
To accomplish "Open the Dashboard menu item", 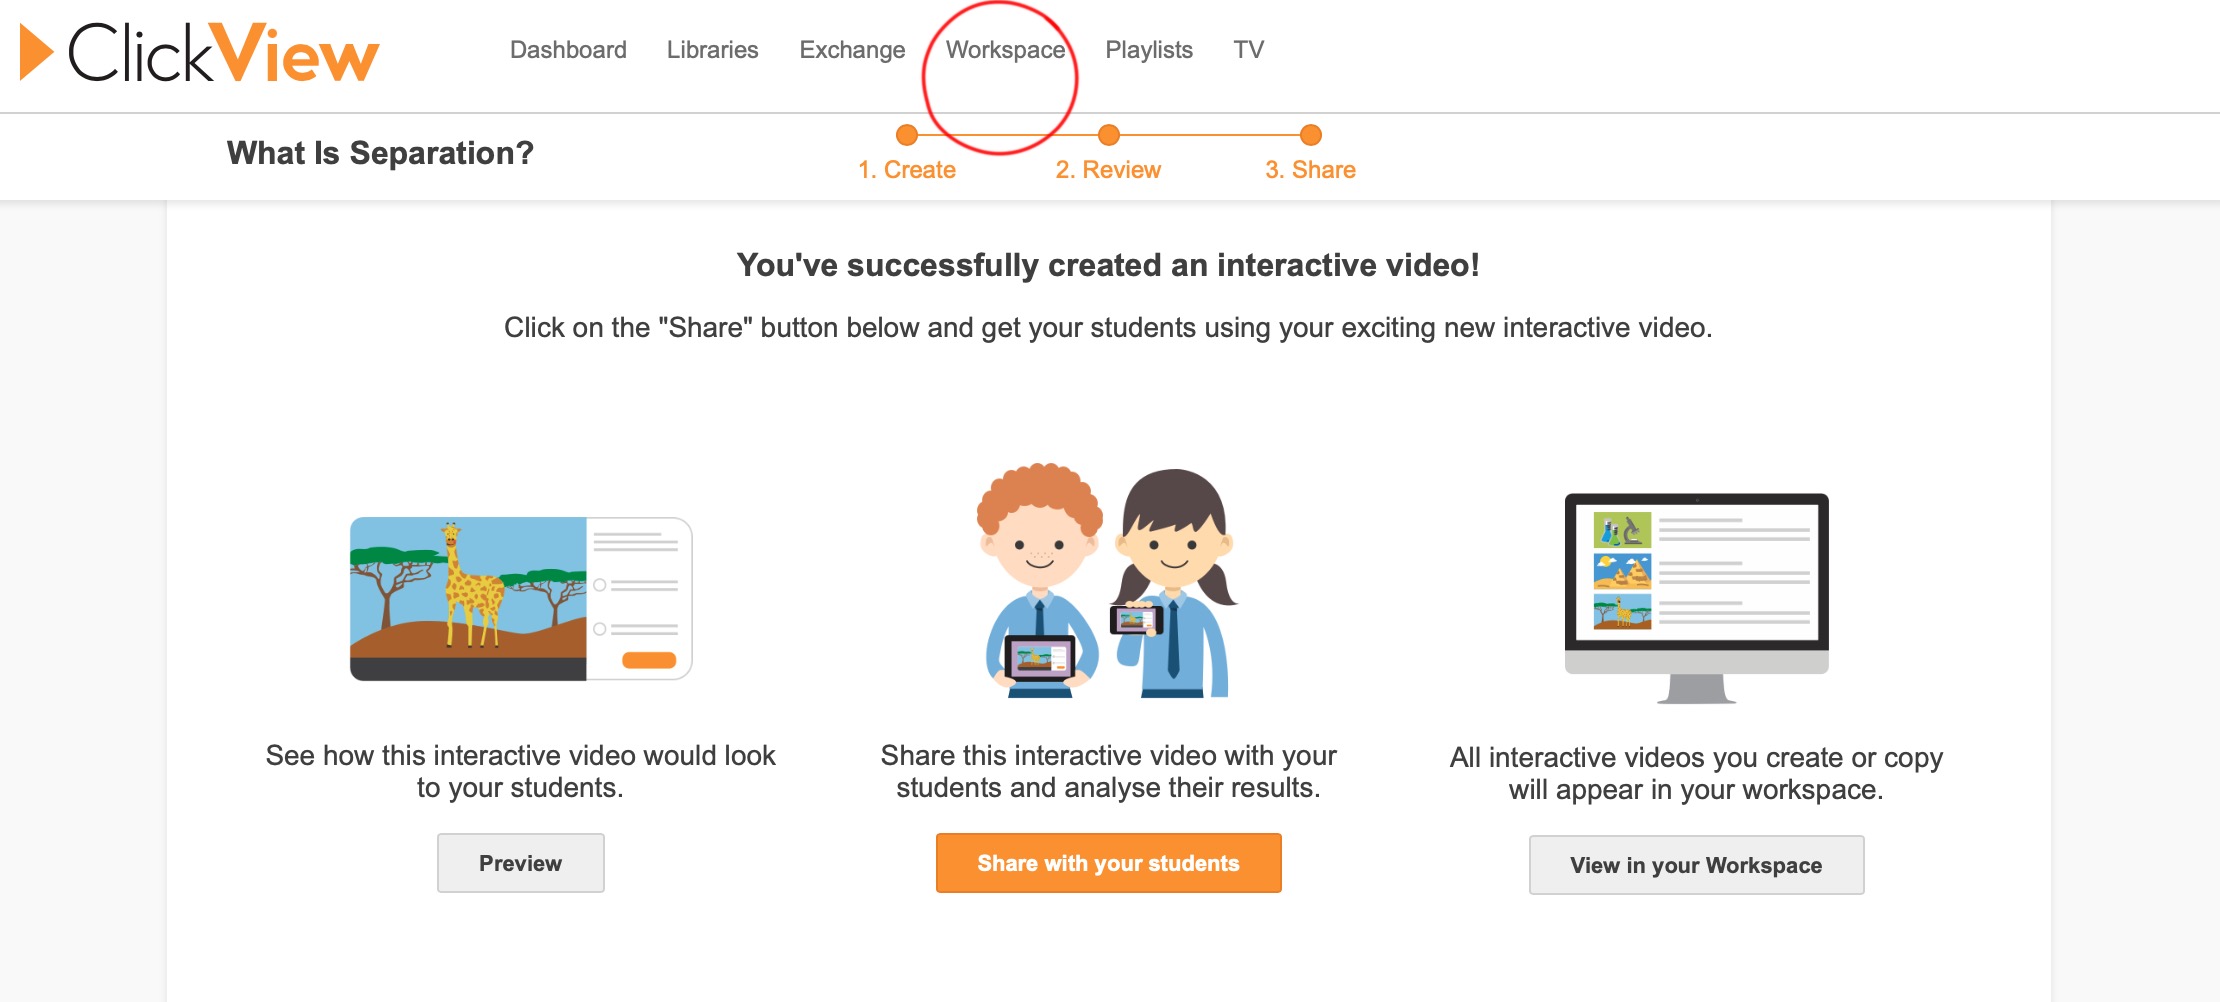I will click(568, 50).
